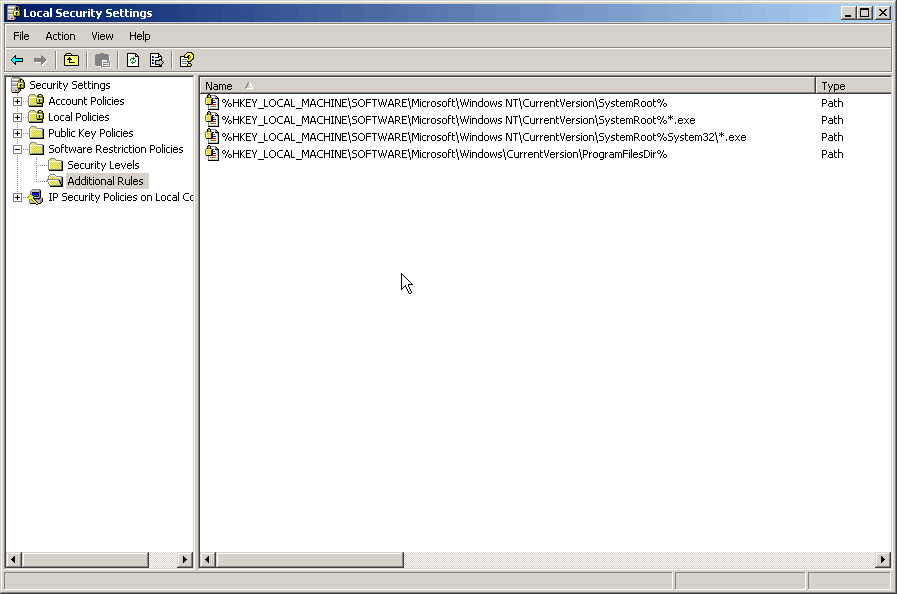Select Additional Rules in the tree
The height and width of the screenshot is (594, 897).
click(106, 181)
